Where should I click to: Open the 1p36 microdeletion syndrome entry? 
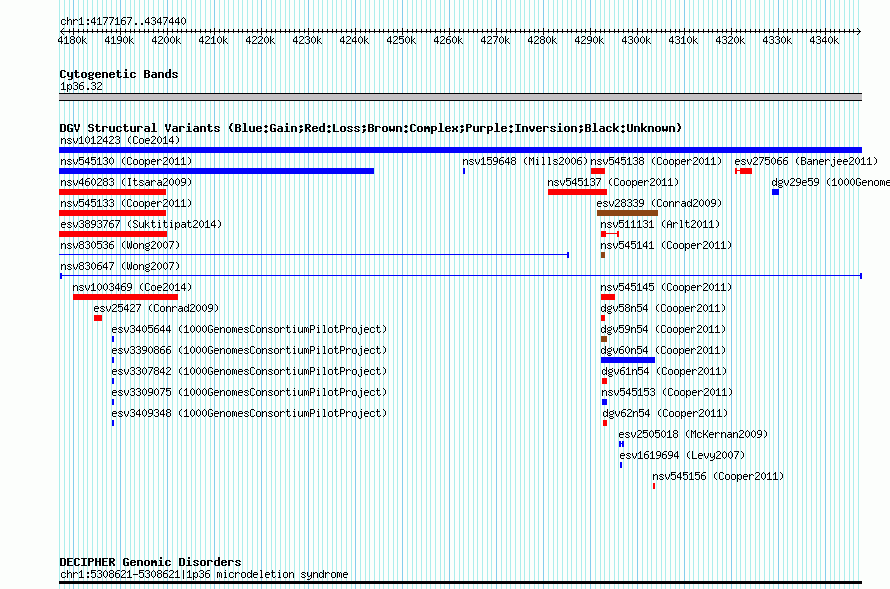[x=204, y=574]
